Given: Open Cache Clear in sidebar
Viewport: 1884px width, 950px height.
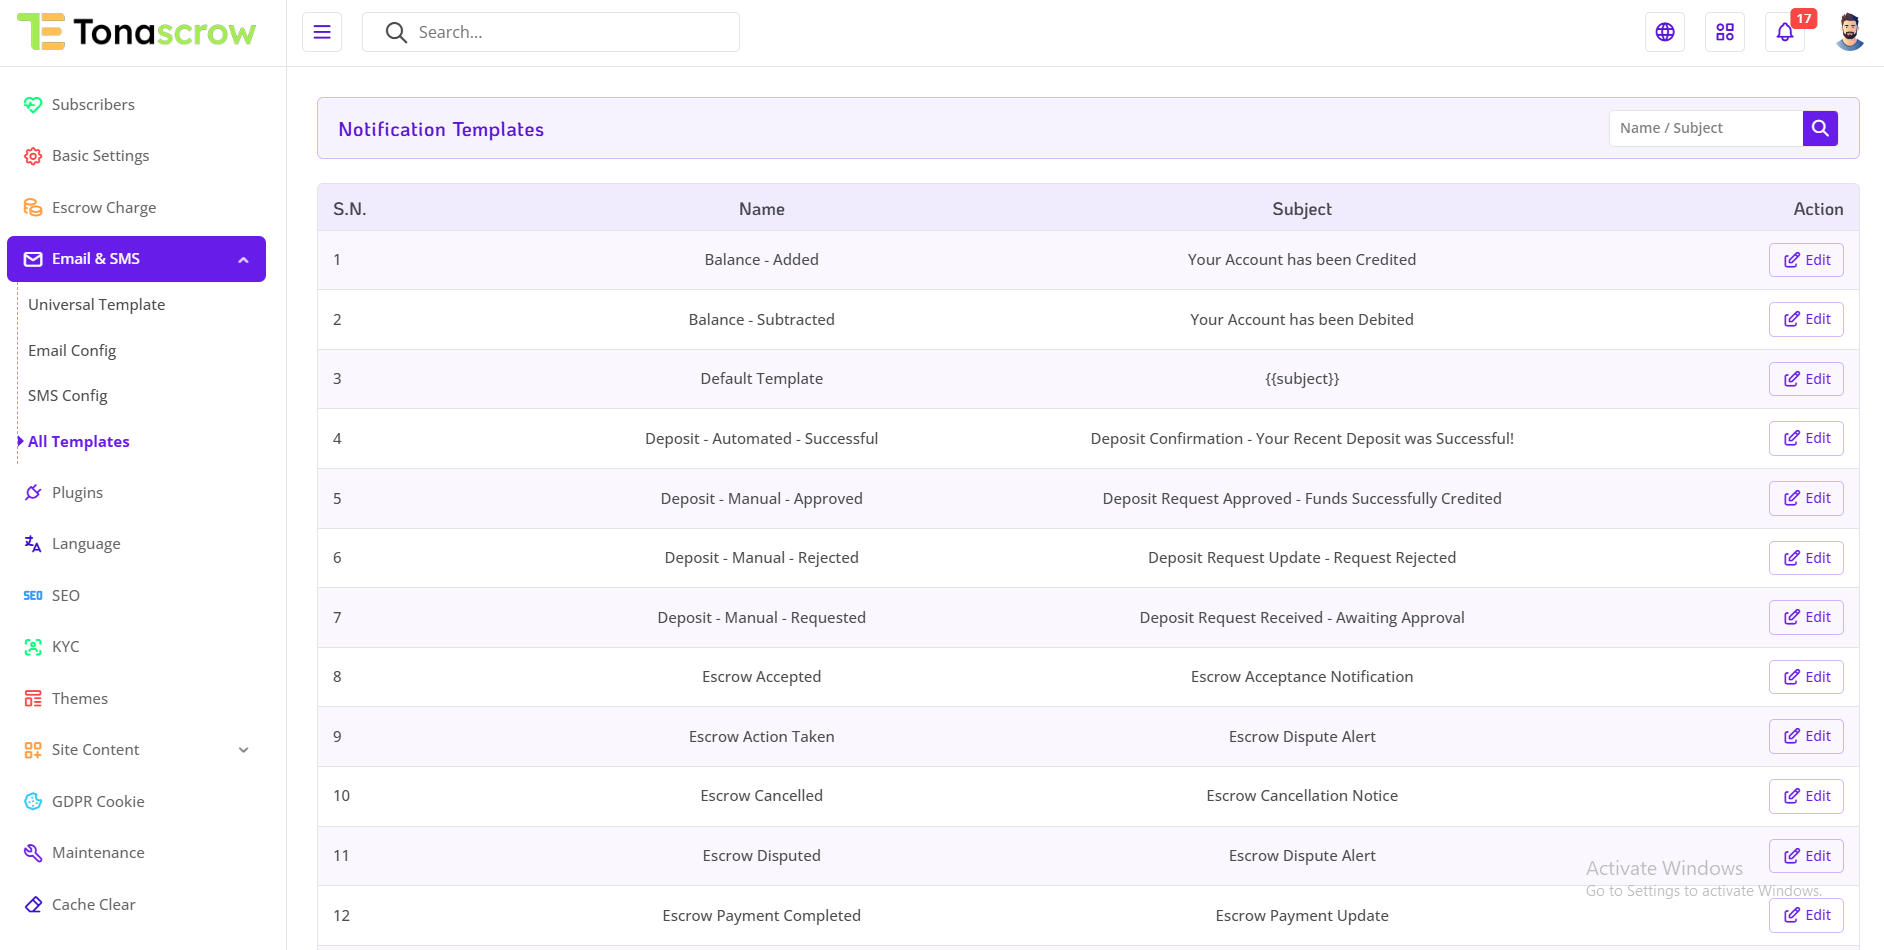Looking at the screenshot, I should (x=93, y=904).
